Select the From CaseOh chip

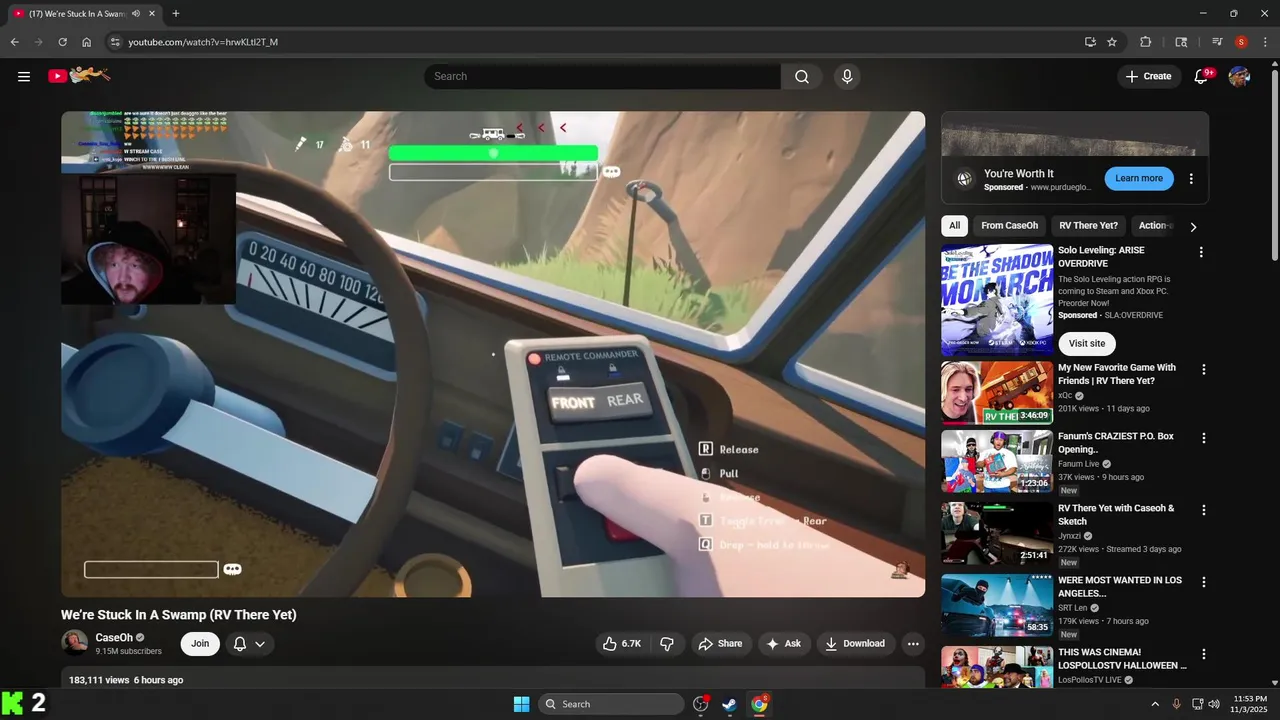1009,226
